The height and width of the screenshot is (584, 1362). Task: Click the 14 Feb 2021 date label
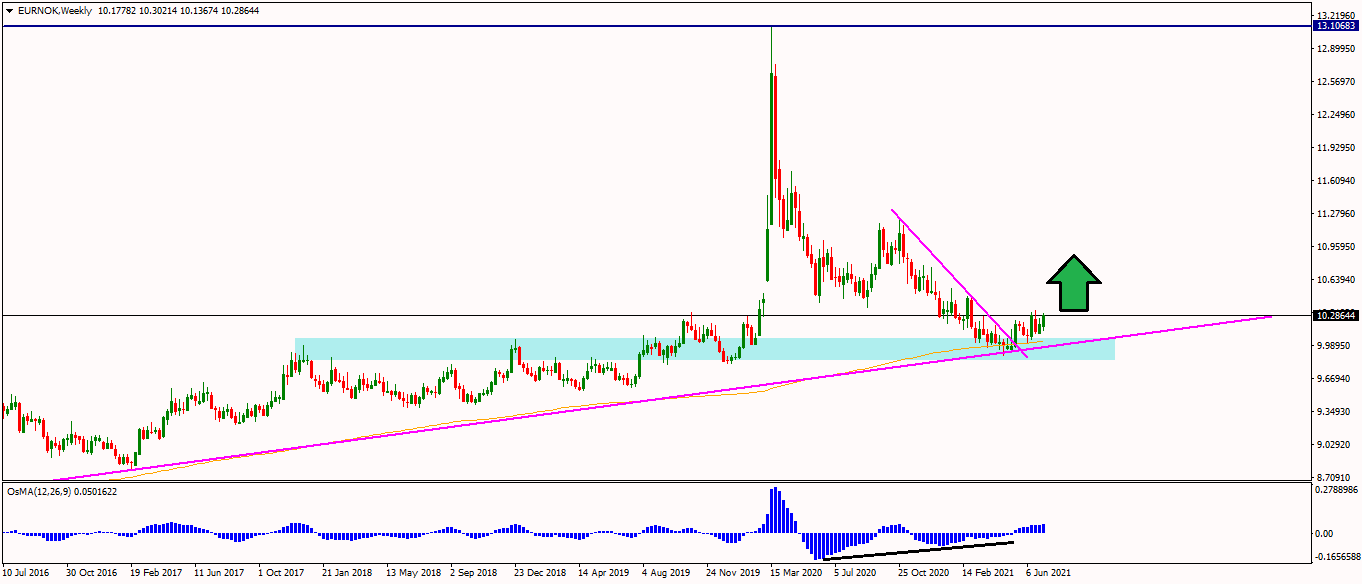[x=987, y=574]
